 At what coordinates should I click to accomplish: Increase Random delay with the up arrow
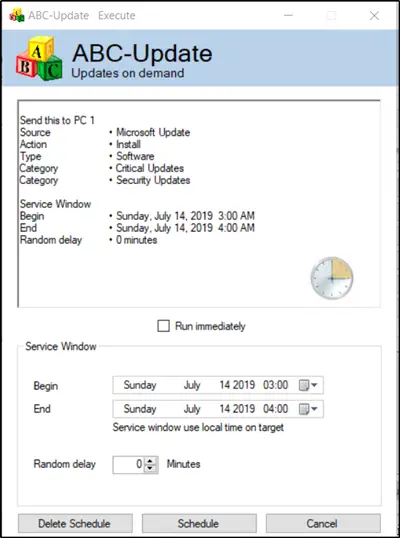150,461
